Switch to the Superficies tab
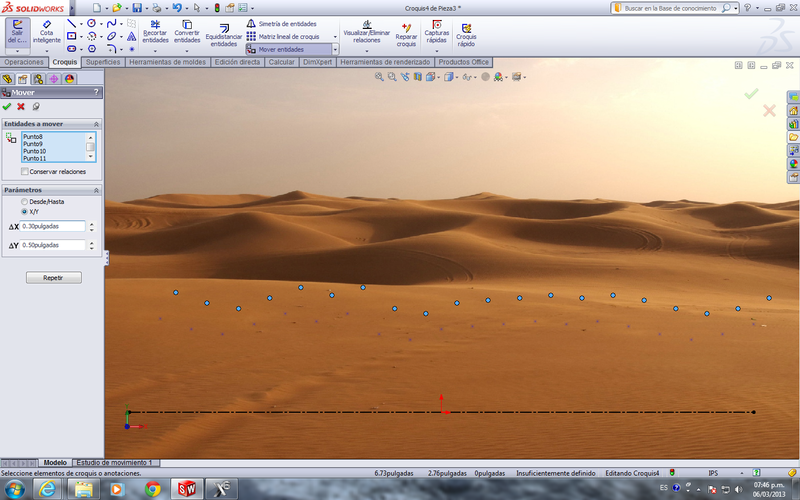The height and width of the screenshot is (500, 800). 103,62
